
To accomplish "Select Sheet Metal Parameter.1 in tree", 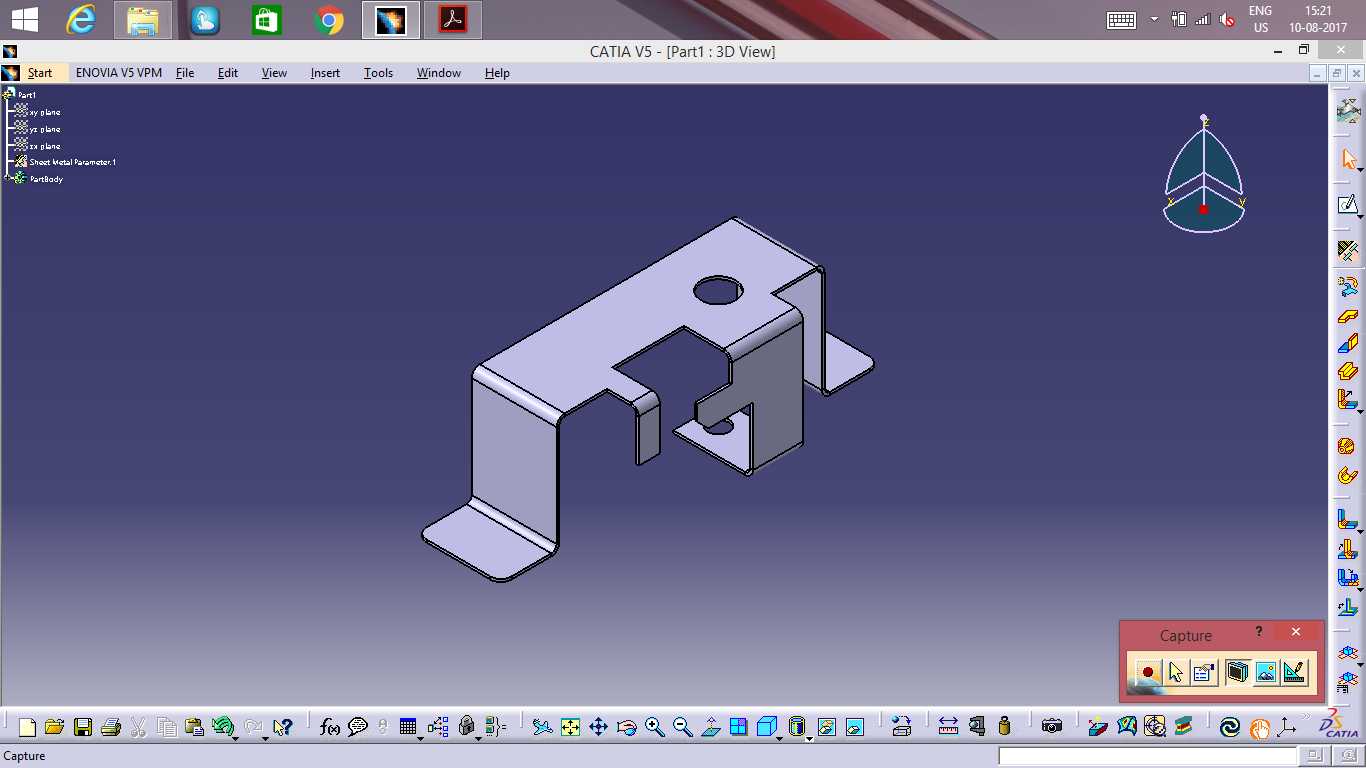I will (x=73, y=162).
